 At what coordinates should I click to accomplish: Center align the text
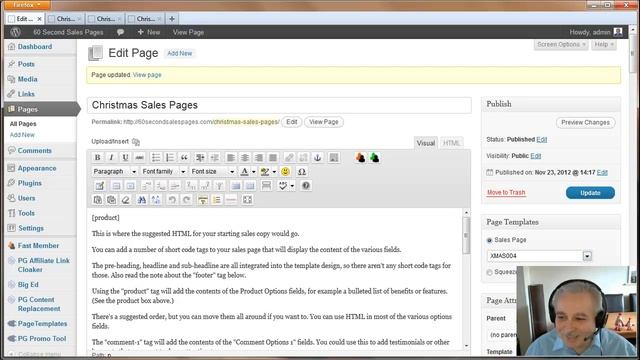(x=245, y=158)
